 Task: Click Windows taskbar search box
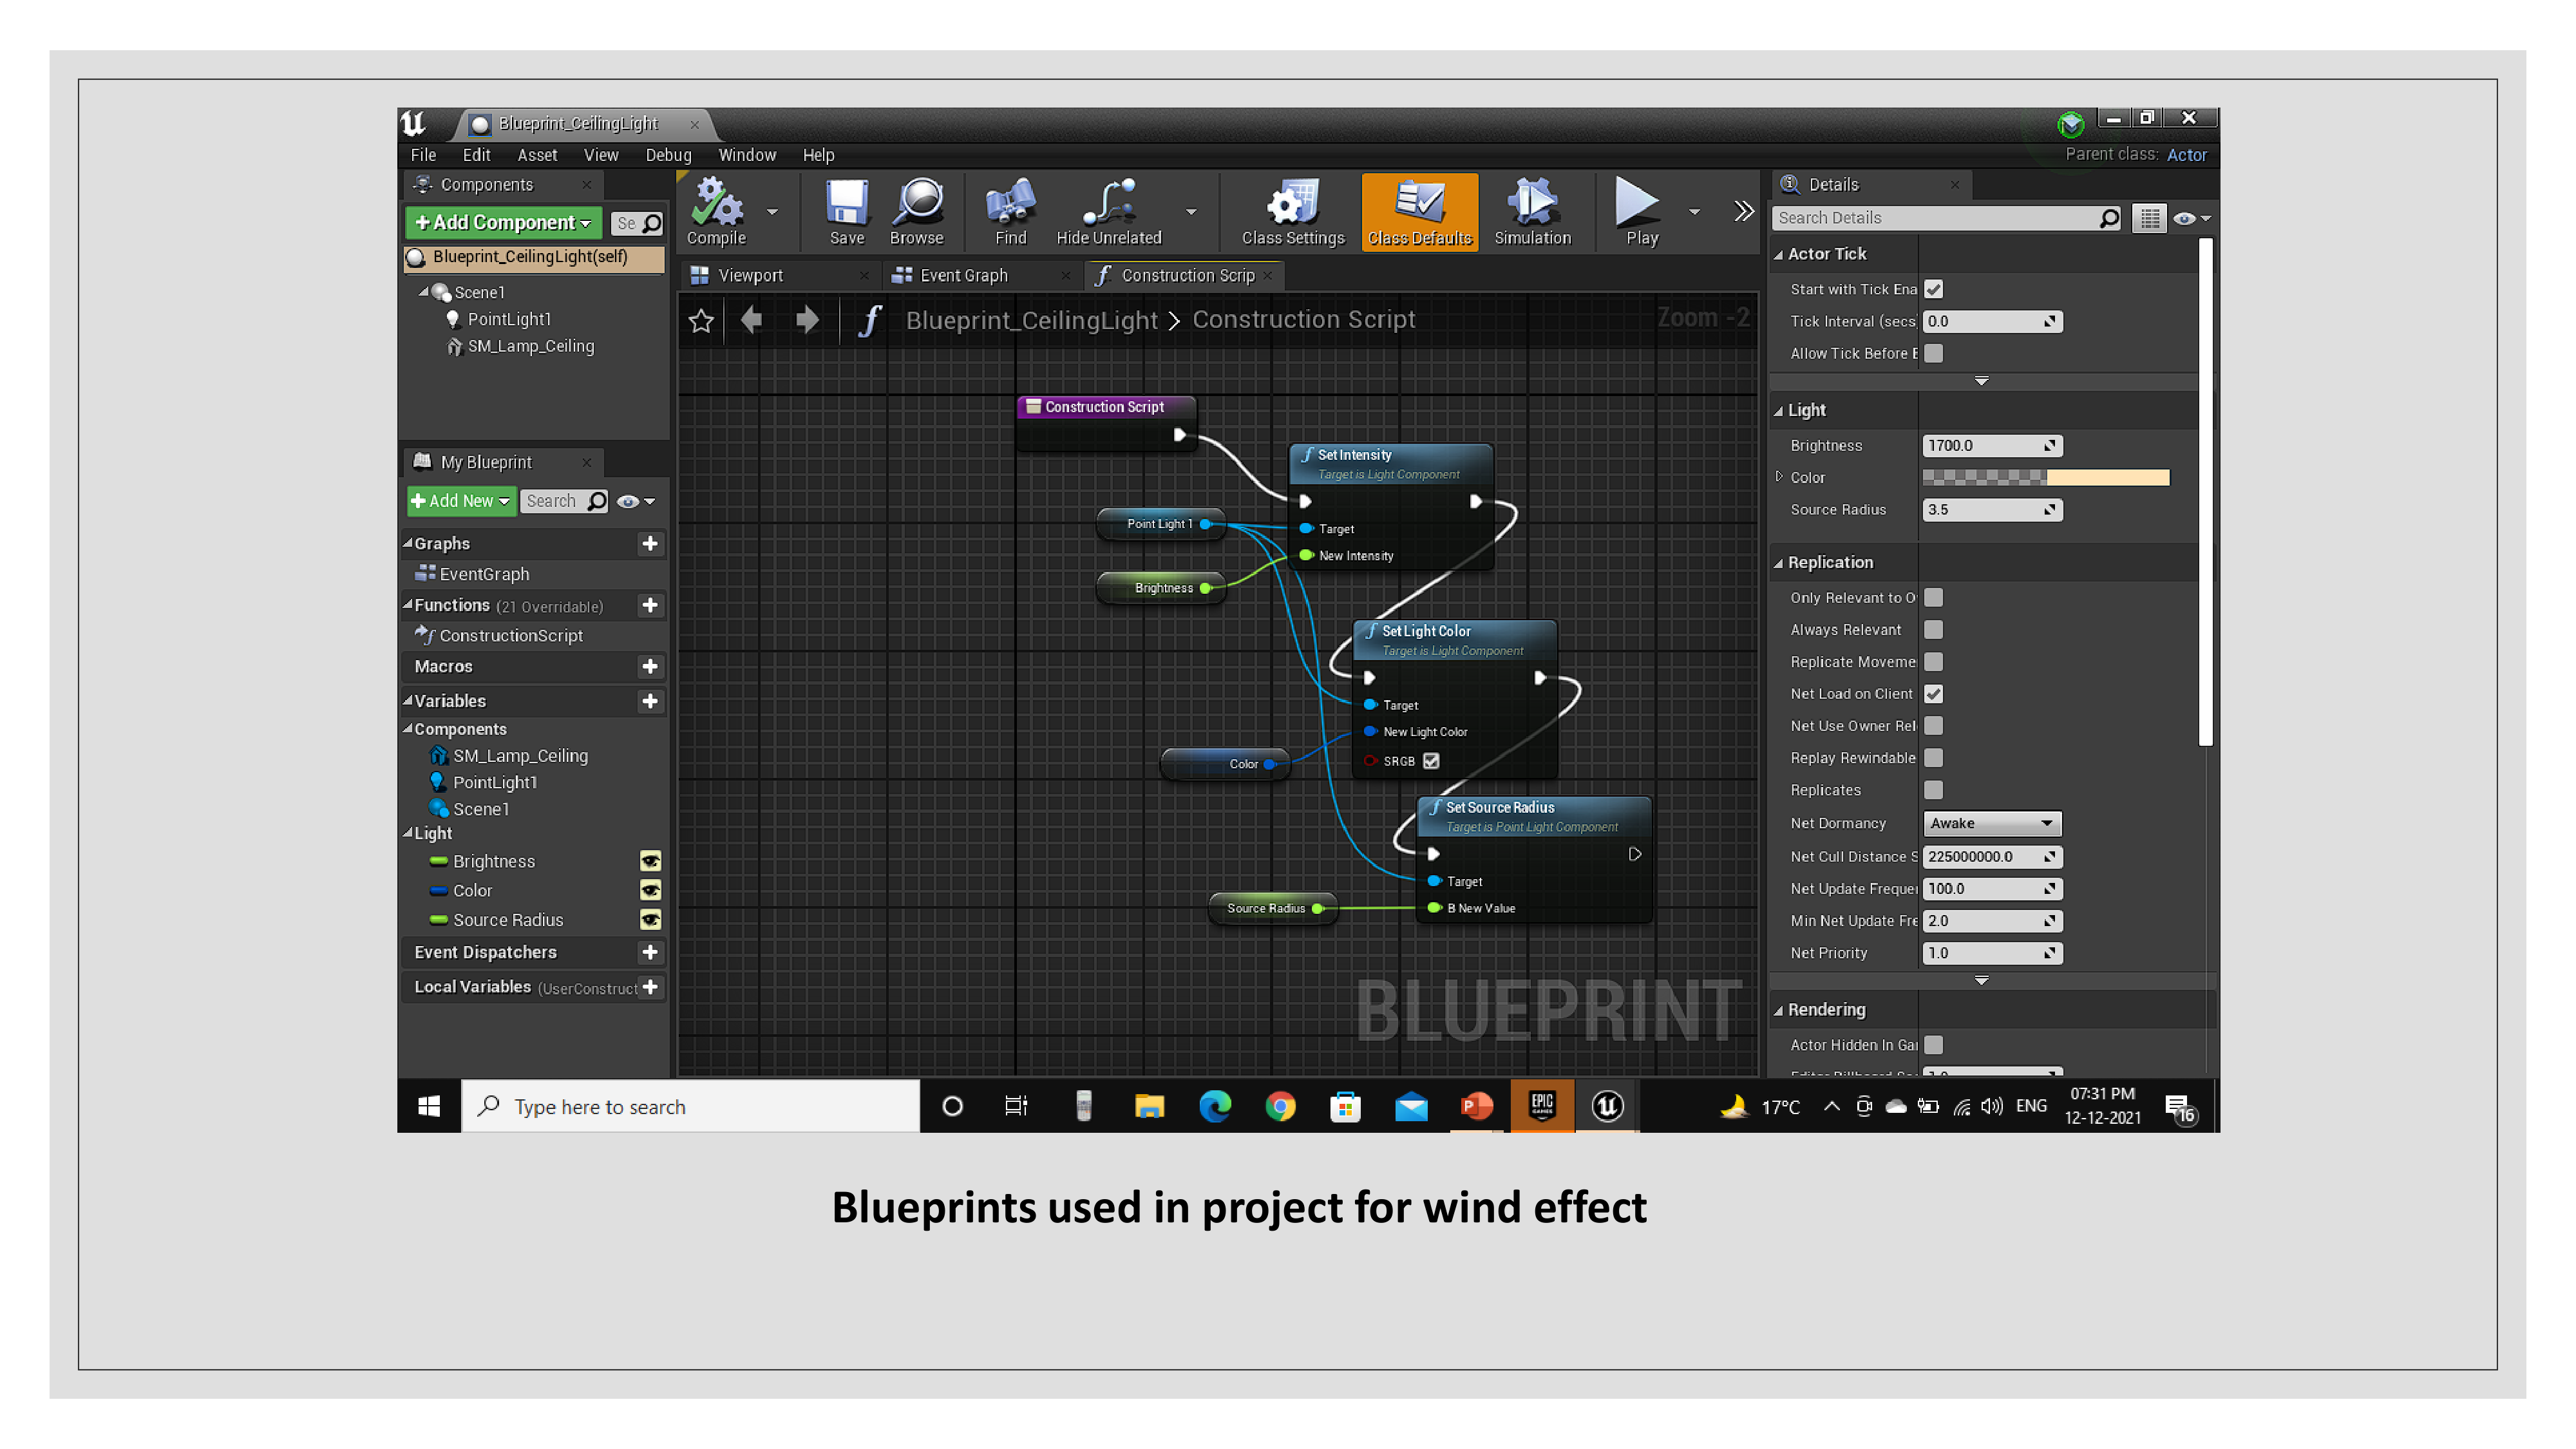click(690, 1106)
